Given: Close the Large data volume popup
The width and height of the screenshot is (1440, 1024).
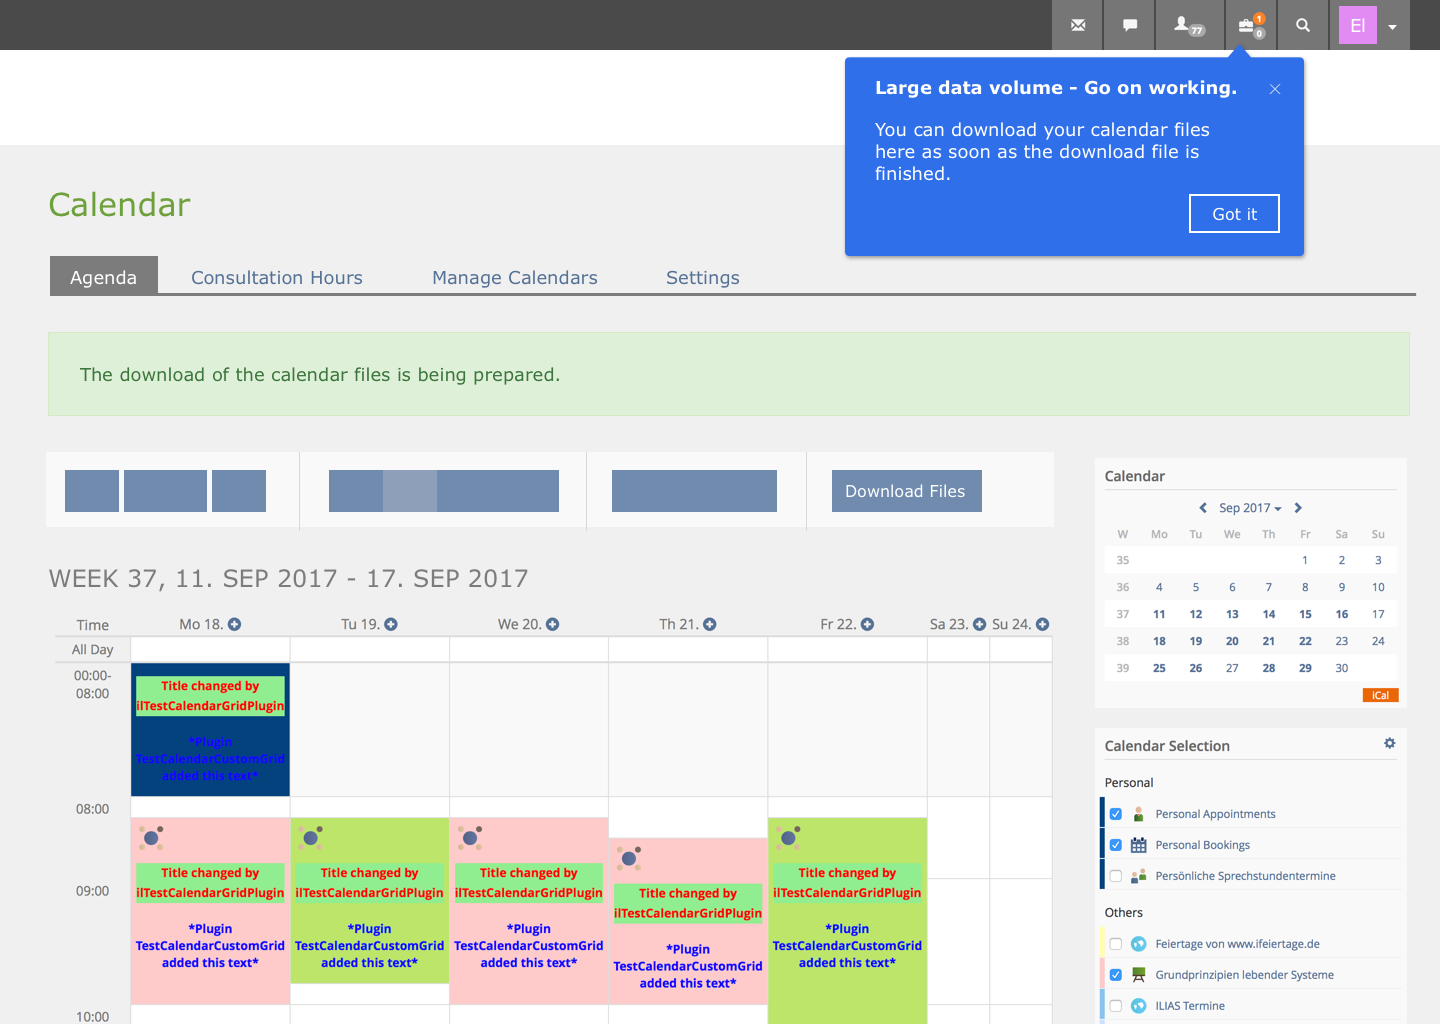Looking at the screenshot, I should (1274, 89).
